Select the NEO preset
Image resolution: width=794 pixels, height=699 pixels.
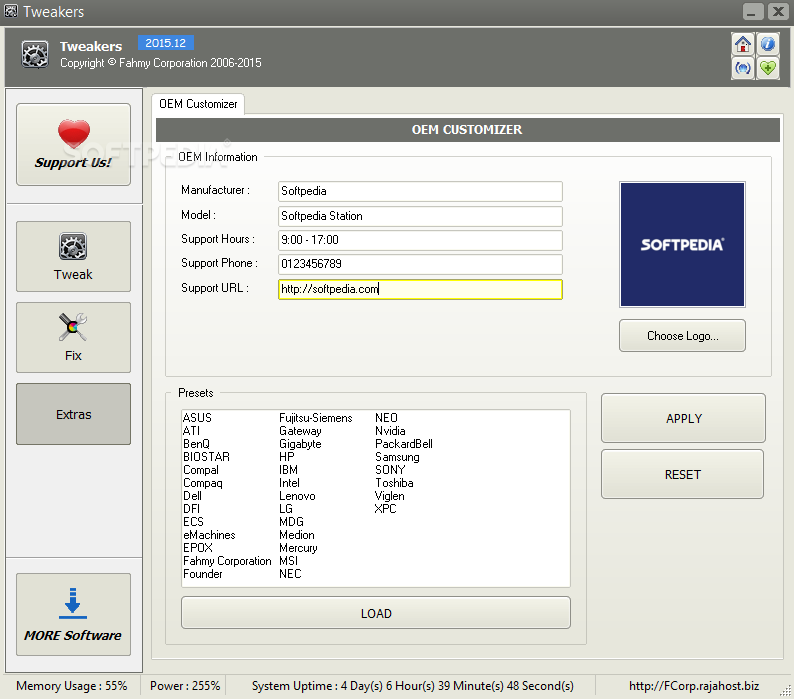(x=386, y=418)
